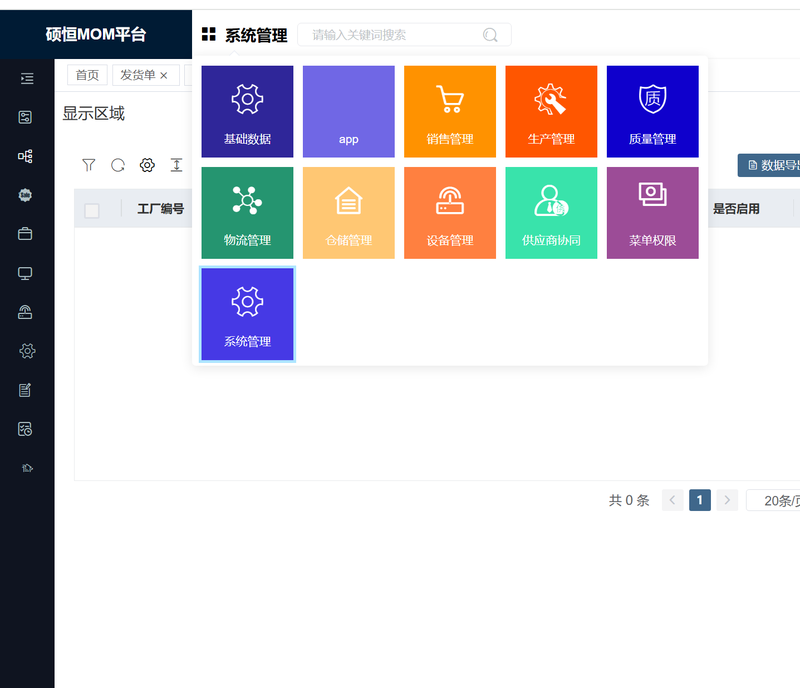Image resolution: width=800 pixels, height=688 pixels.
Task: Close the 发货单 tab
Action: pos(164,76)
